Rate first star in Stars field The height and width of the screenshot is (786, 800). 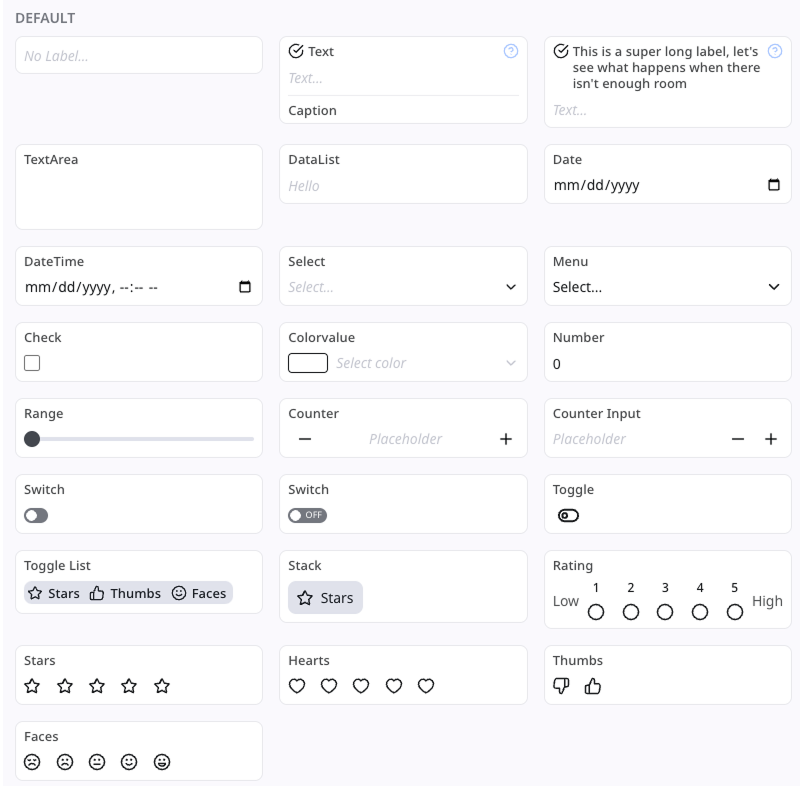[32, 686]
